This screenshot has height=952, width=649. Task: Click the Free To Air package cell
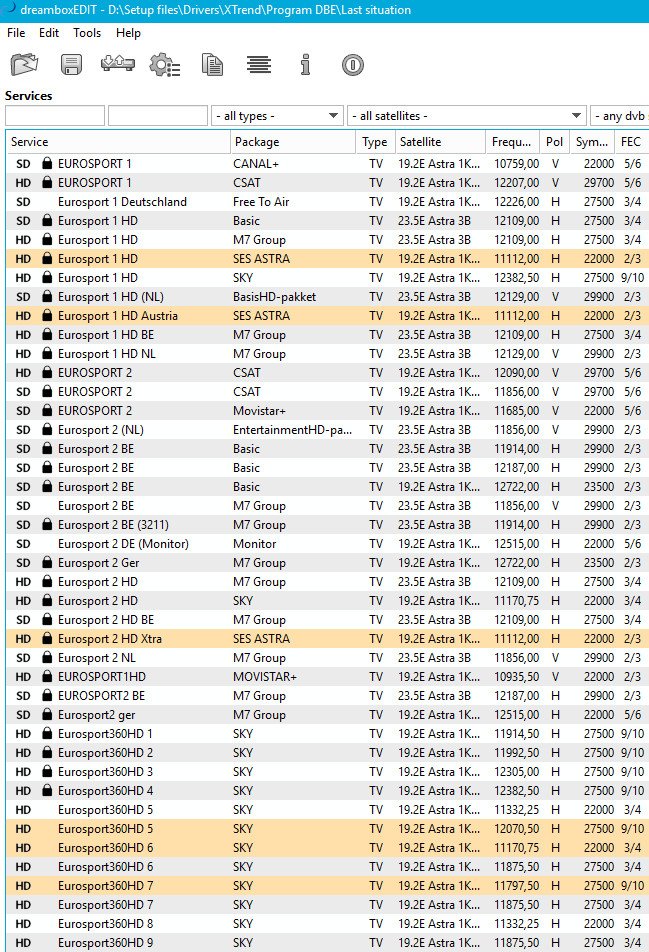[261, 202]
